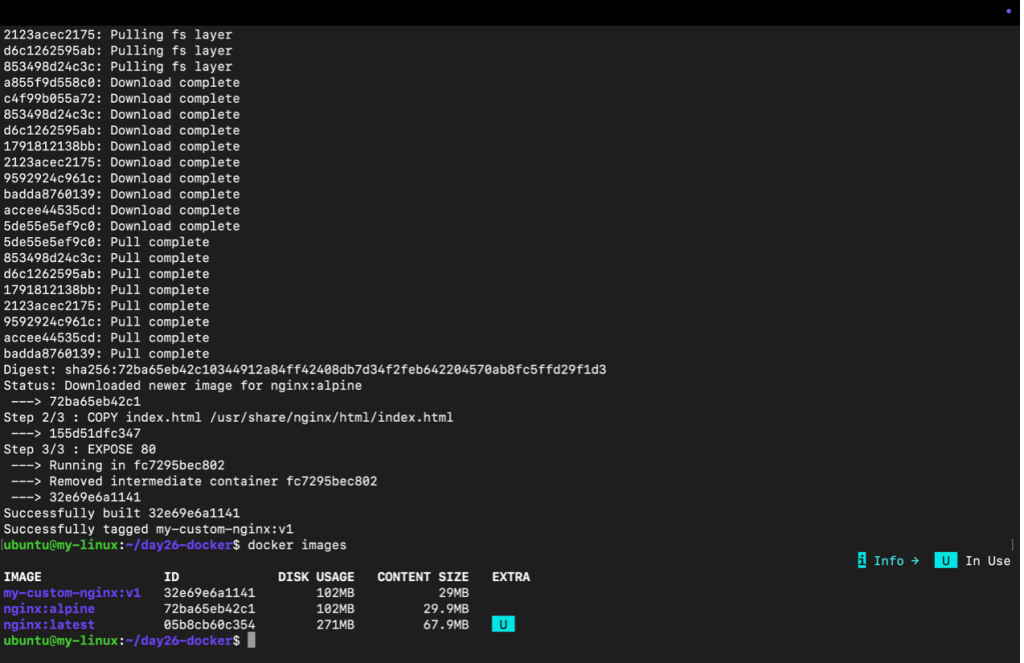Click the IMAGE column header
Image resolution: width=1024 pixels, height=663 pixels.
click(x=22, y=577)
